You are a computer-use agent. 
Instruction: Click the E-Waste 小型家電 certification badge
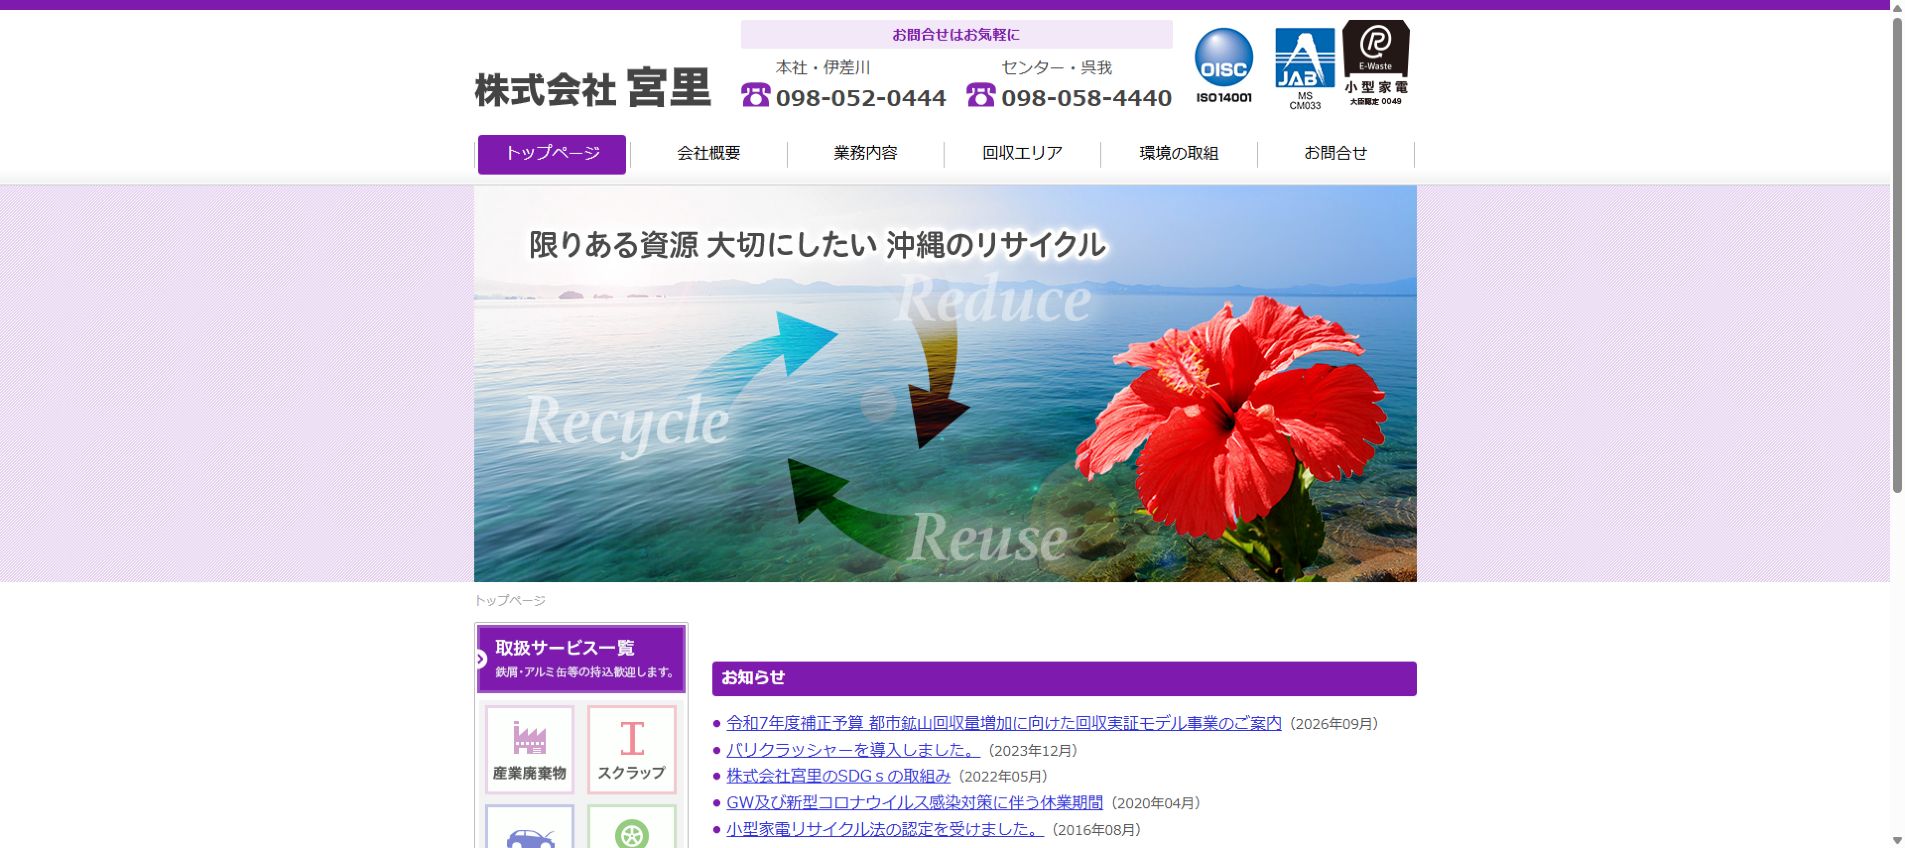coord(1376,63)
